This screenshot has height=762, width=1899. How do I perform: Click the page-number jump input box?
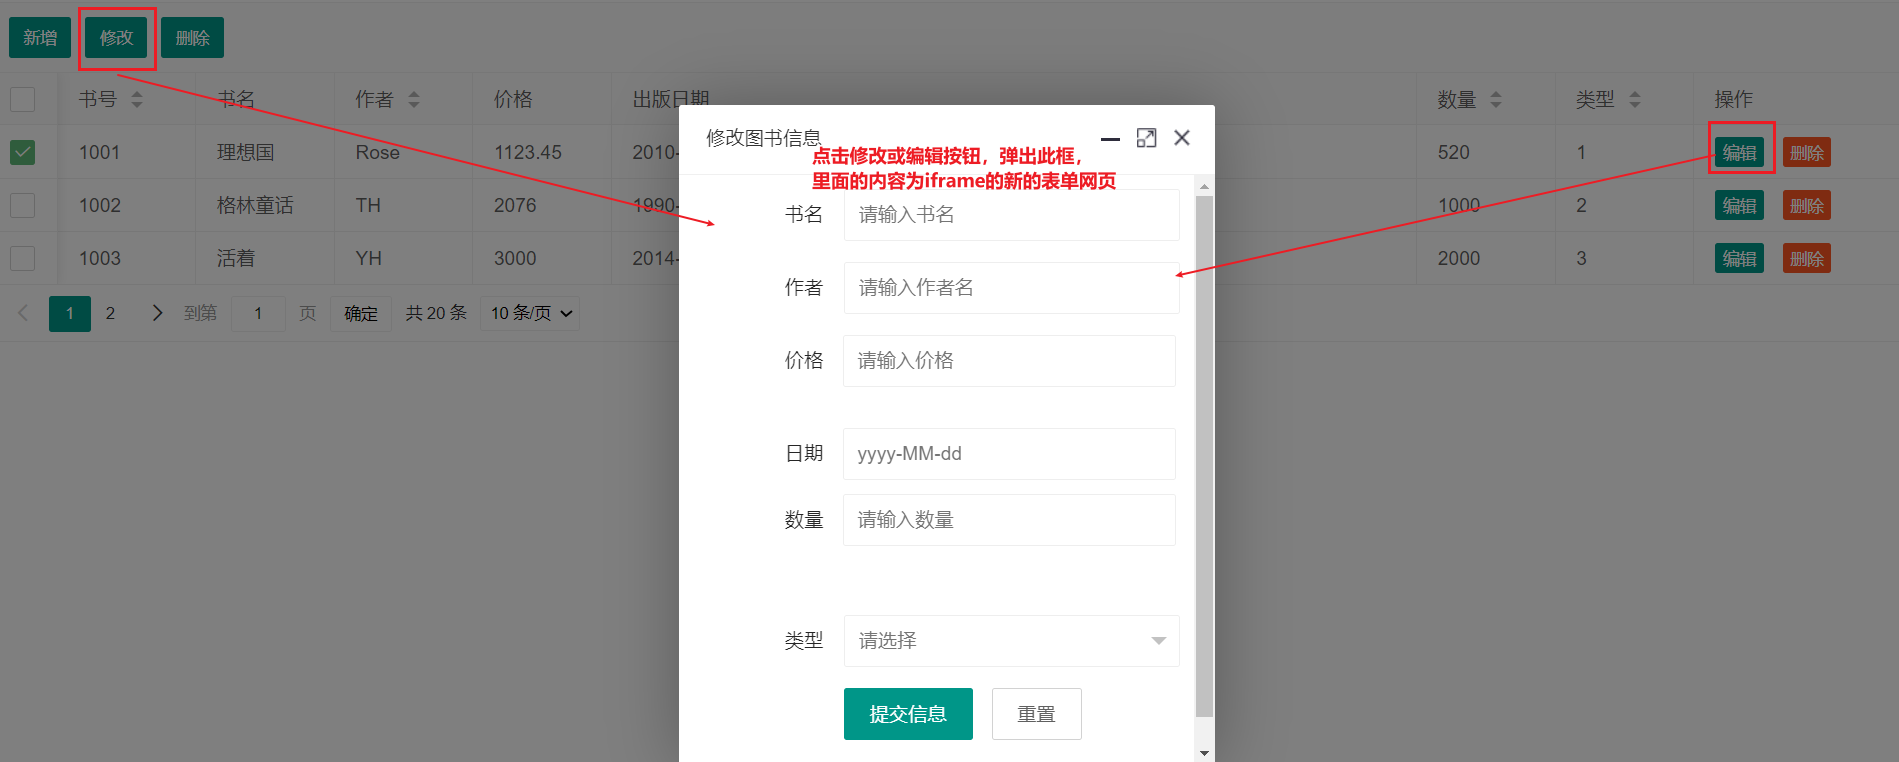(258, 313)
